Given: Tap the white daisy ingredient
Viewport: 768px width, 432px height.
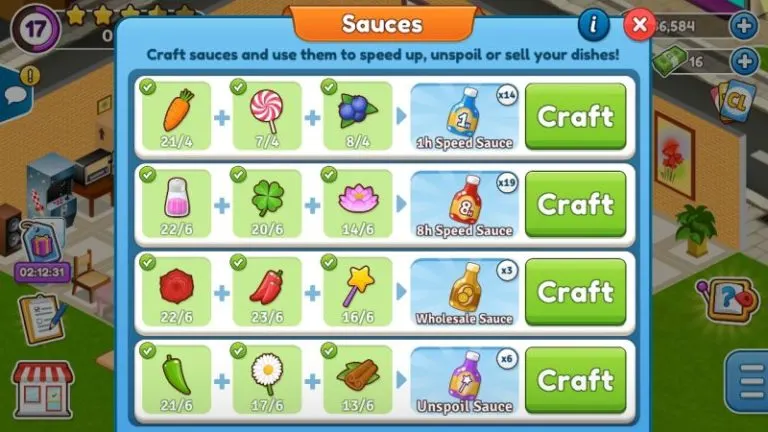Looking at the screenshot, I should click(267, 380).
